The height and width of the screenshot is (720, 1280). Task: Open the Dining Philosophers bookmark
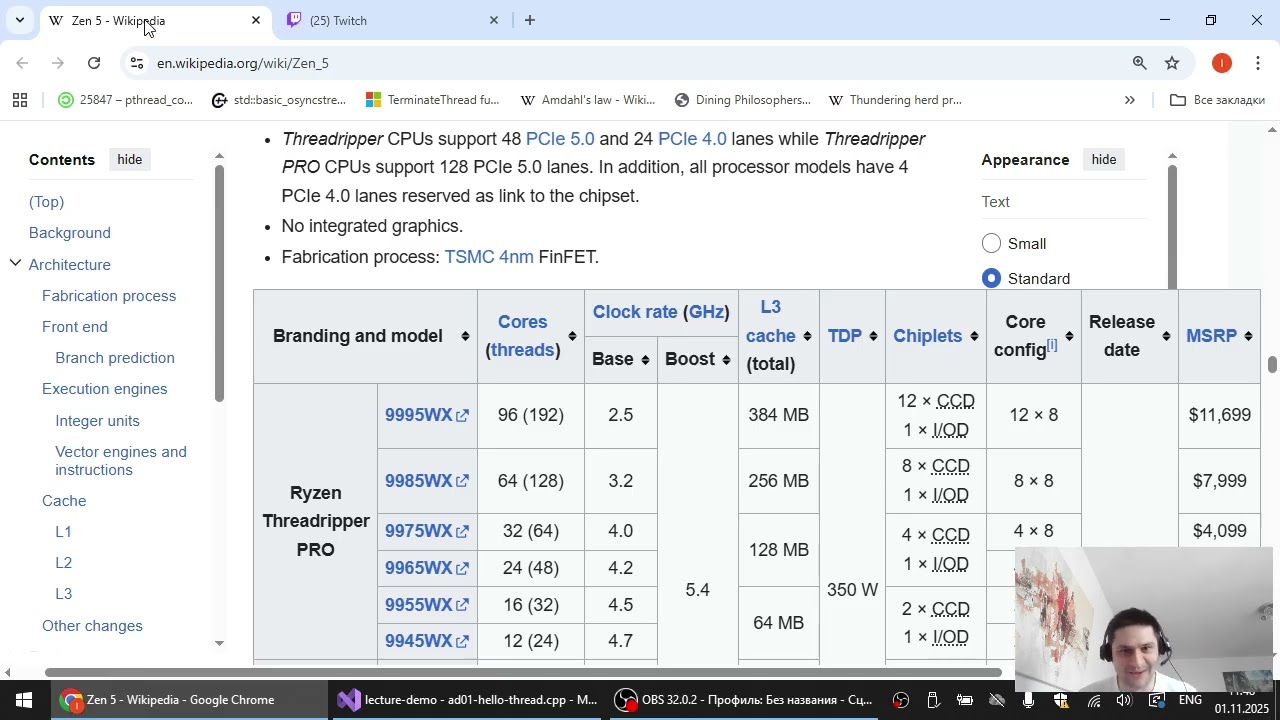point(742,100)
